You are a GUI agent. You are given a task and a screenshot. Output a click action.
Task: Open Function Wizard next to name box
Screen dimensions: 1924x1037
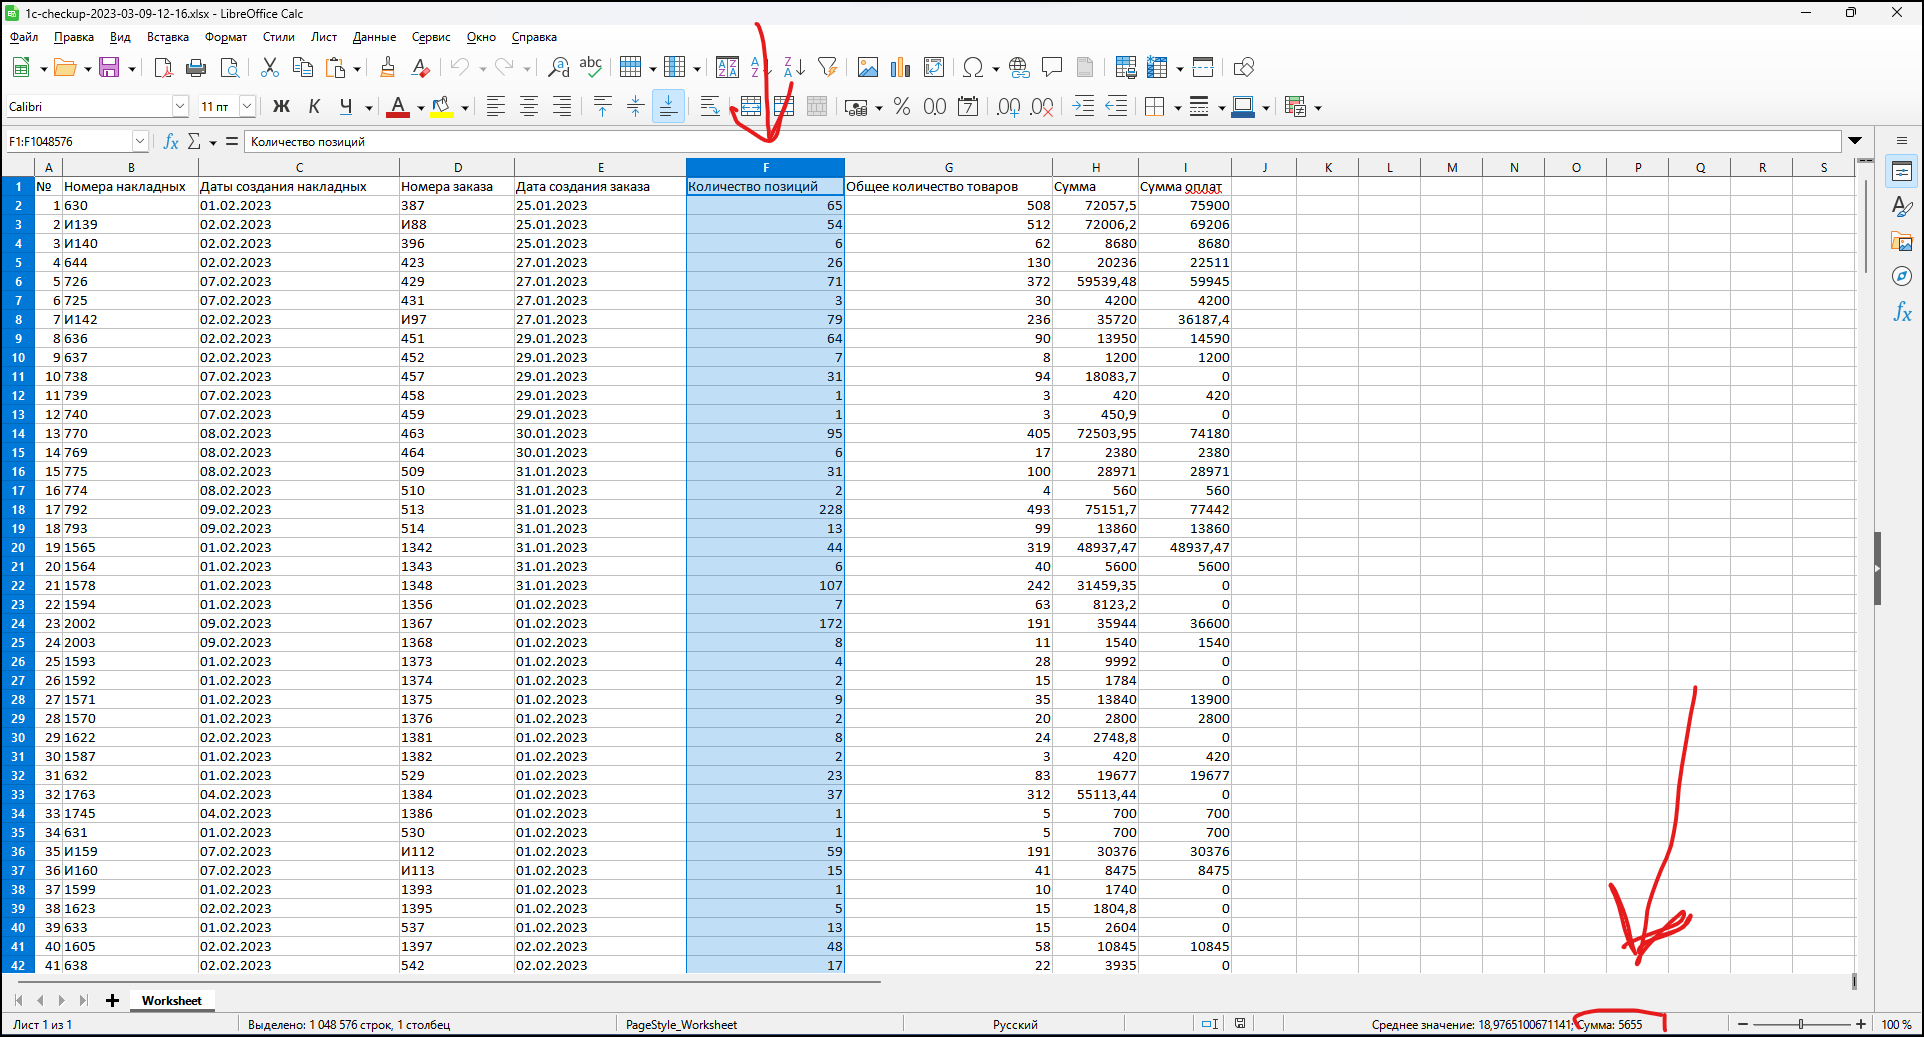tap(171, 142)
